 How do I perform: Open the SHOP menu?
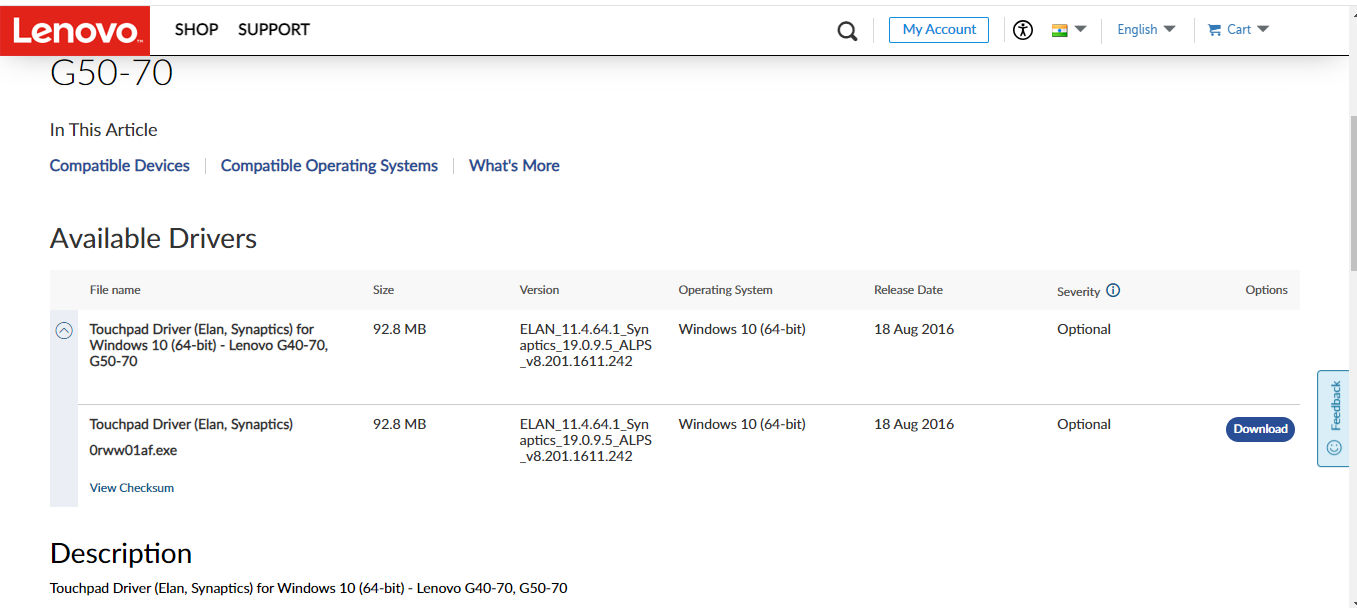point(196,30)
